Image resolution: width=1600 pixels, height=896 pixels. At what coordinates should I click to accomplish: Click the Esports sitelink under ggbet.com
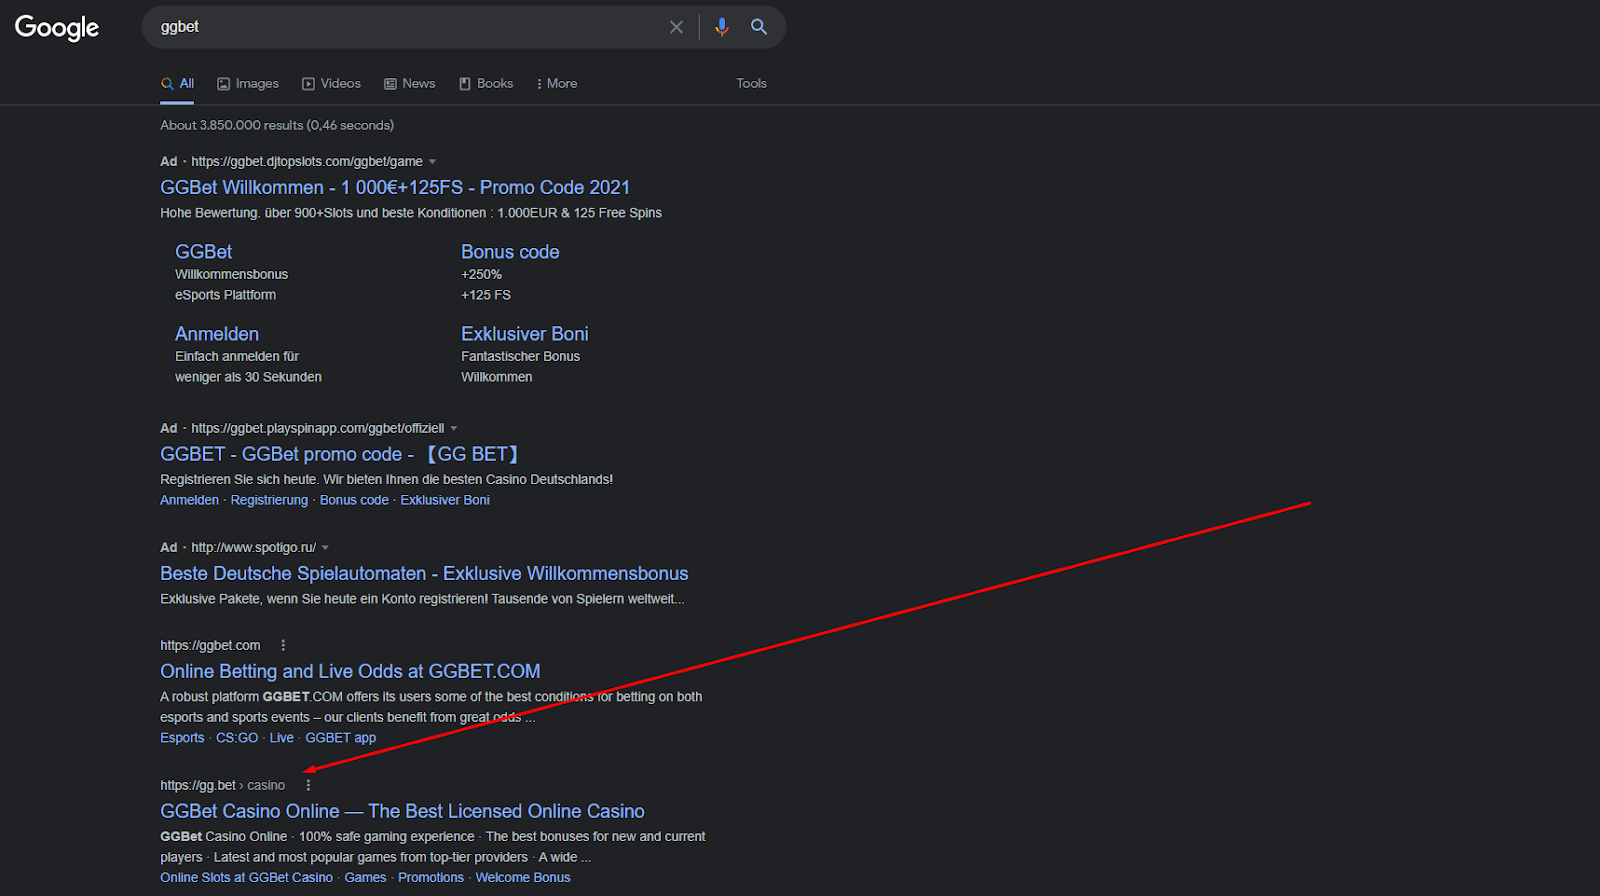pyautogui.click(x=182, y=738)
